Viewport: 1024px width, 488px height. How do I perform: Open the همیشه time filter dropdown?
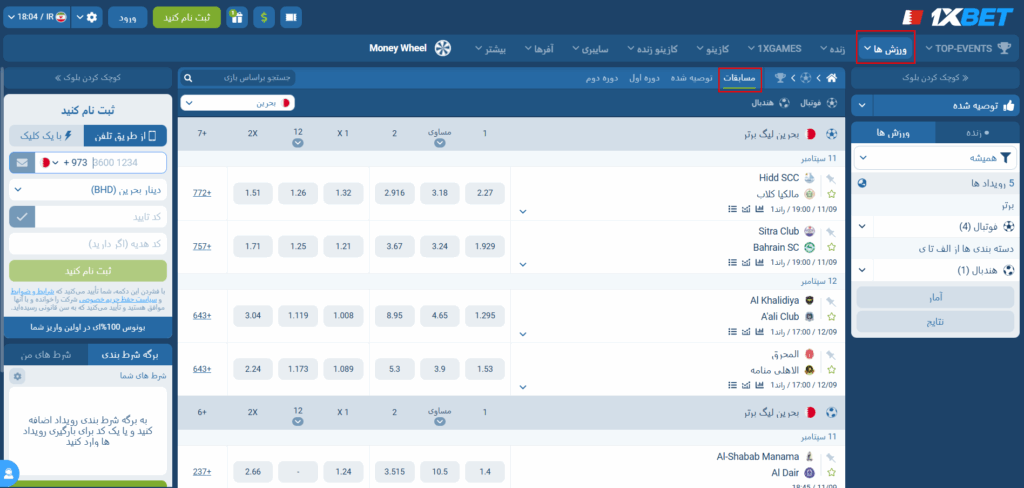[935, 157]
